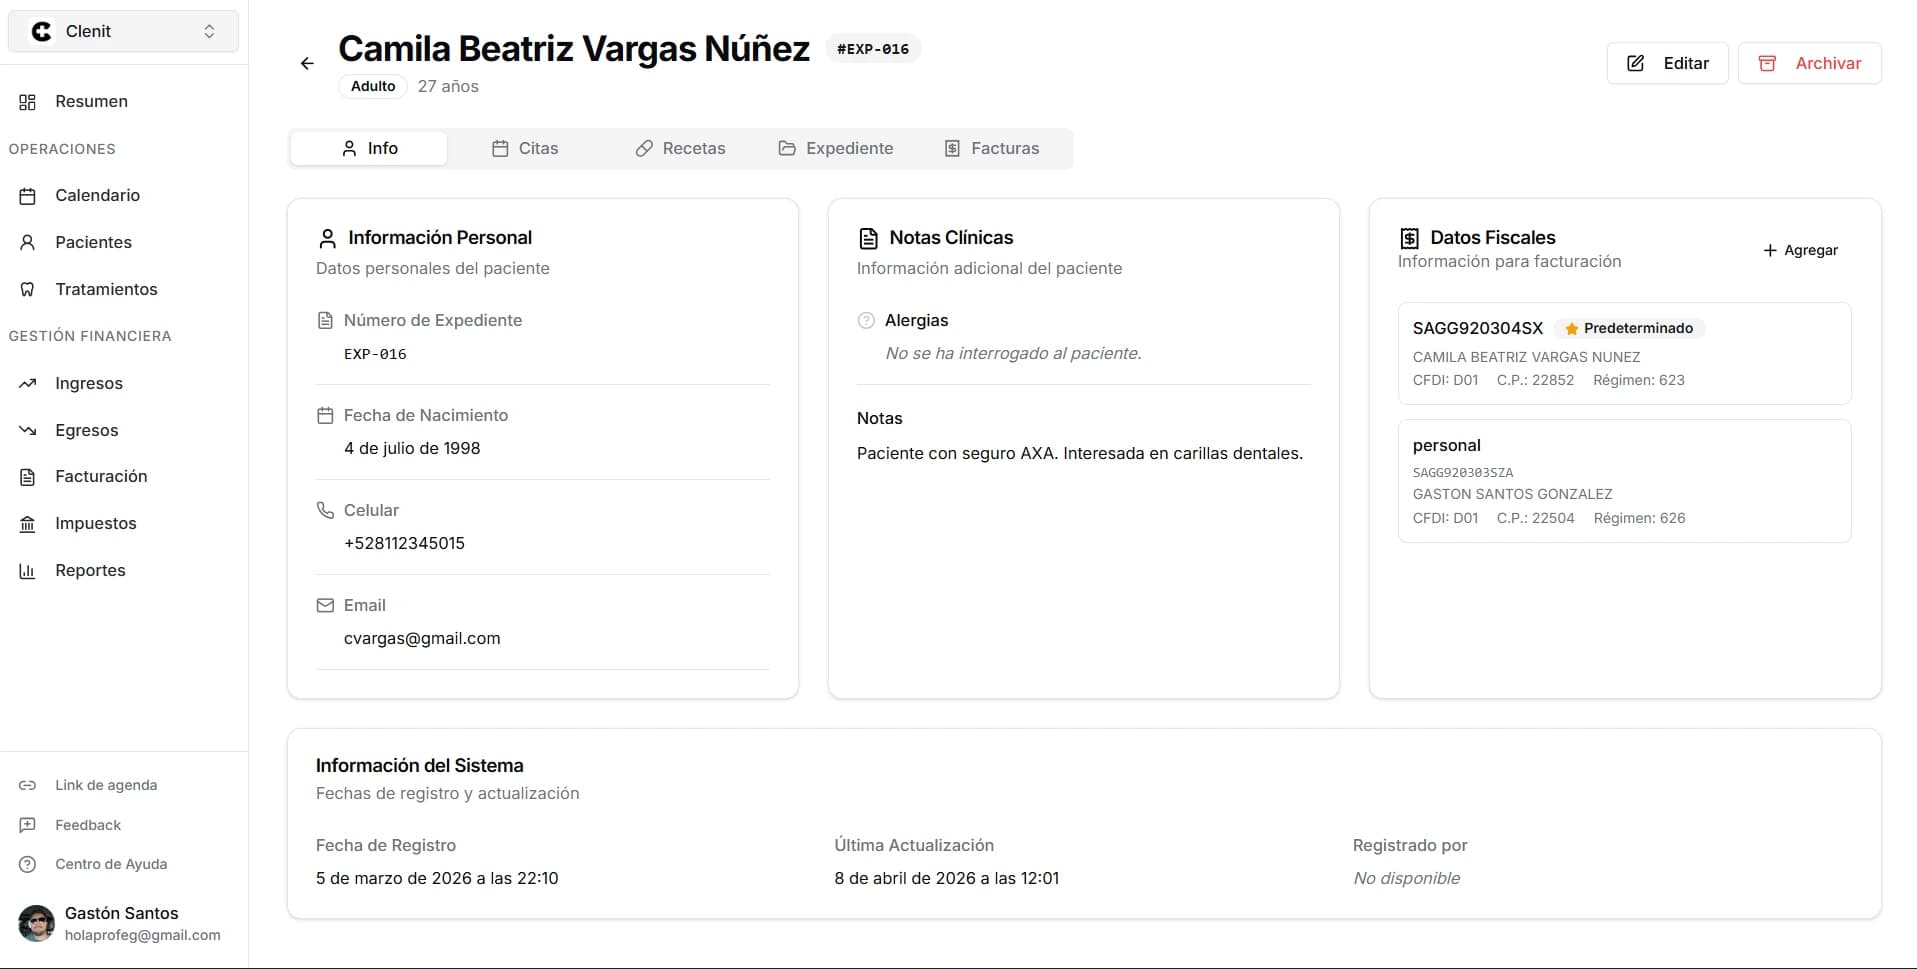Click the Facturación document icon
The image size is (1917, 969).
[x=28, y=477]
